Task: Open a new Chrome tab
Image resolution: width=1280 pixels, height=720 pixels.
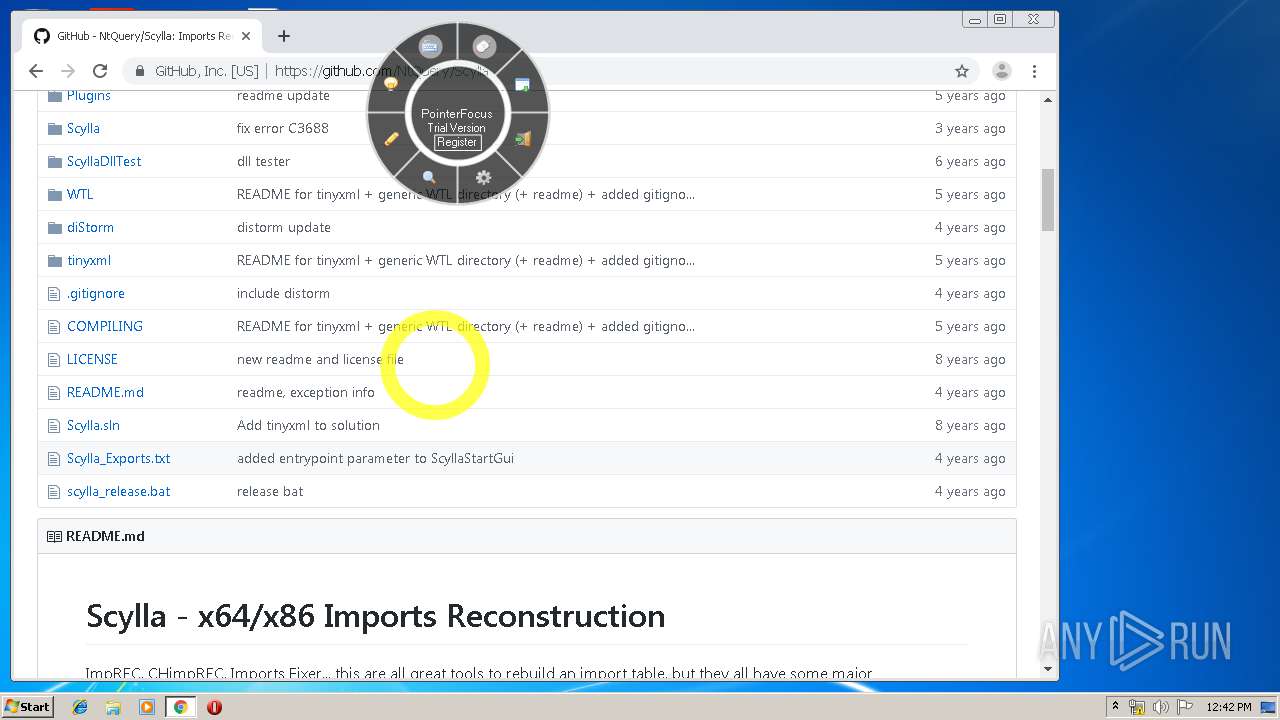Action: pos(284,36)
